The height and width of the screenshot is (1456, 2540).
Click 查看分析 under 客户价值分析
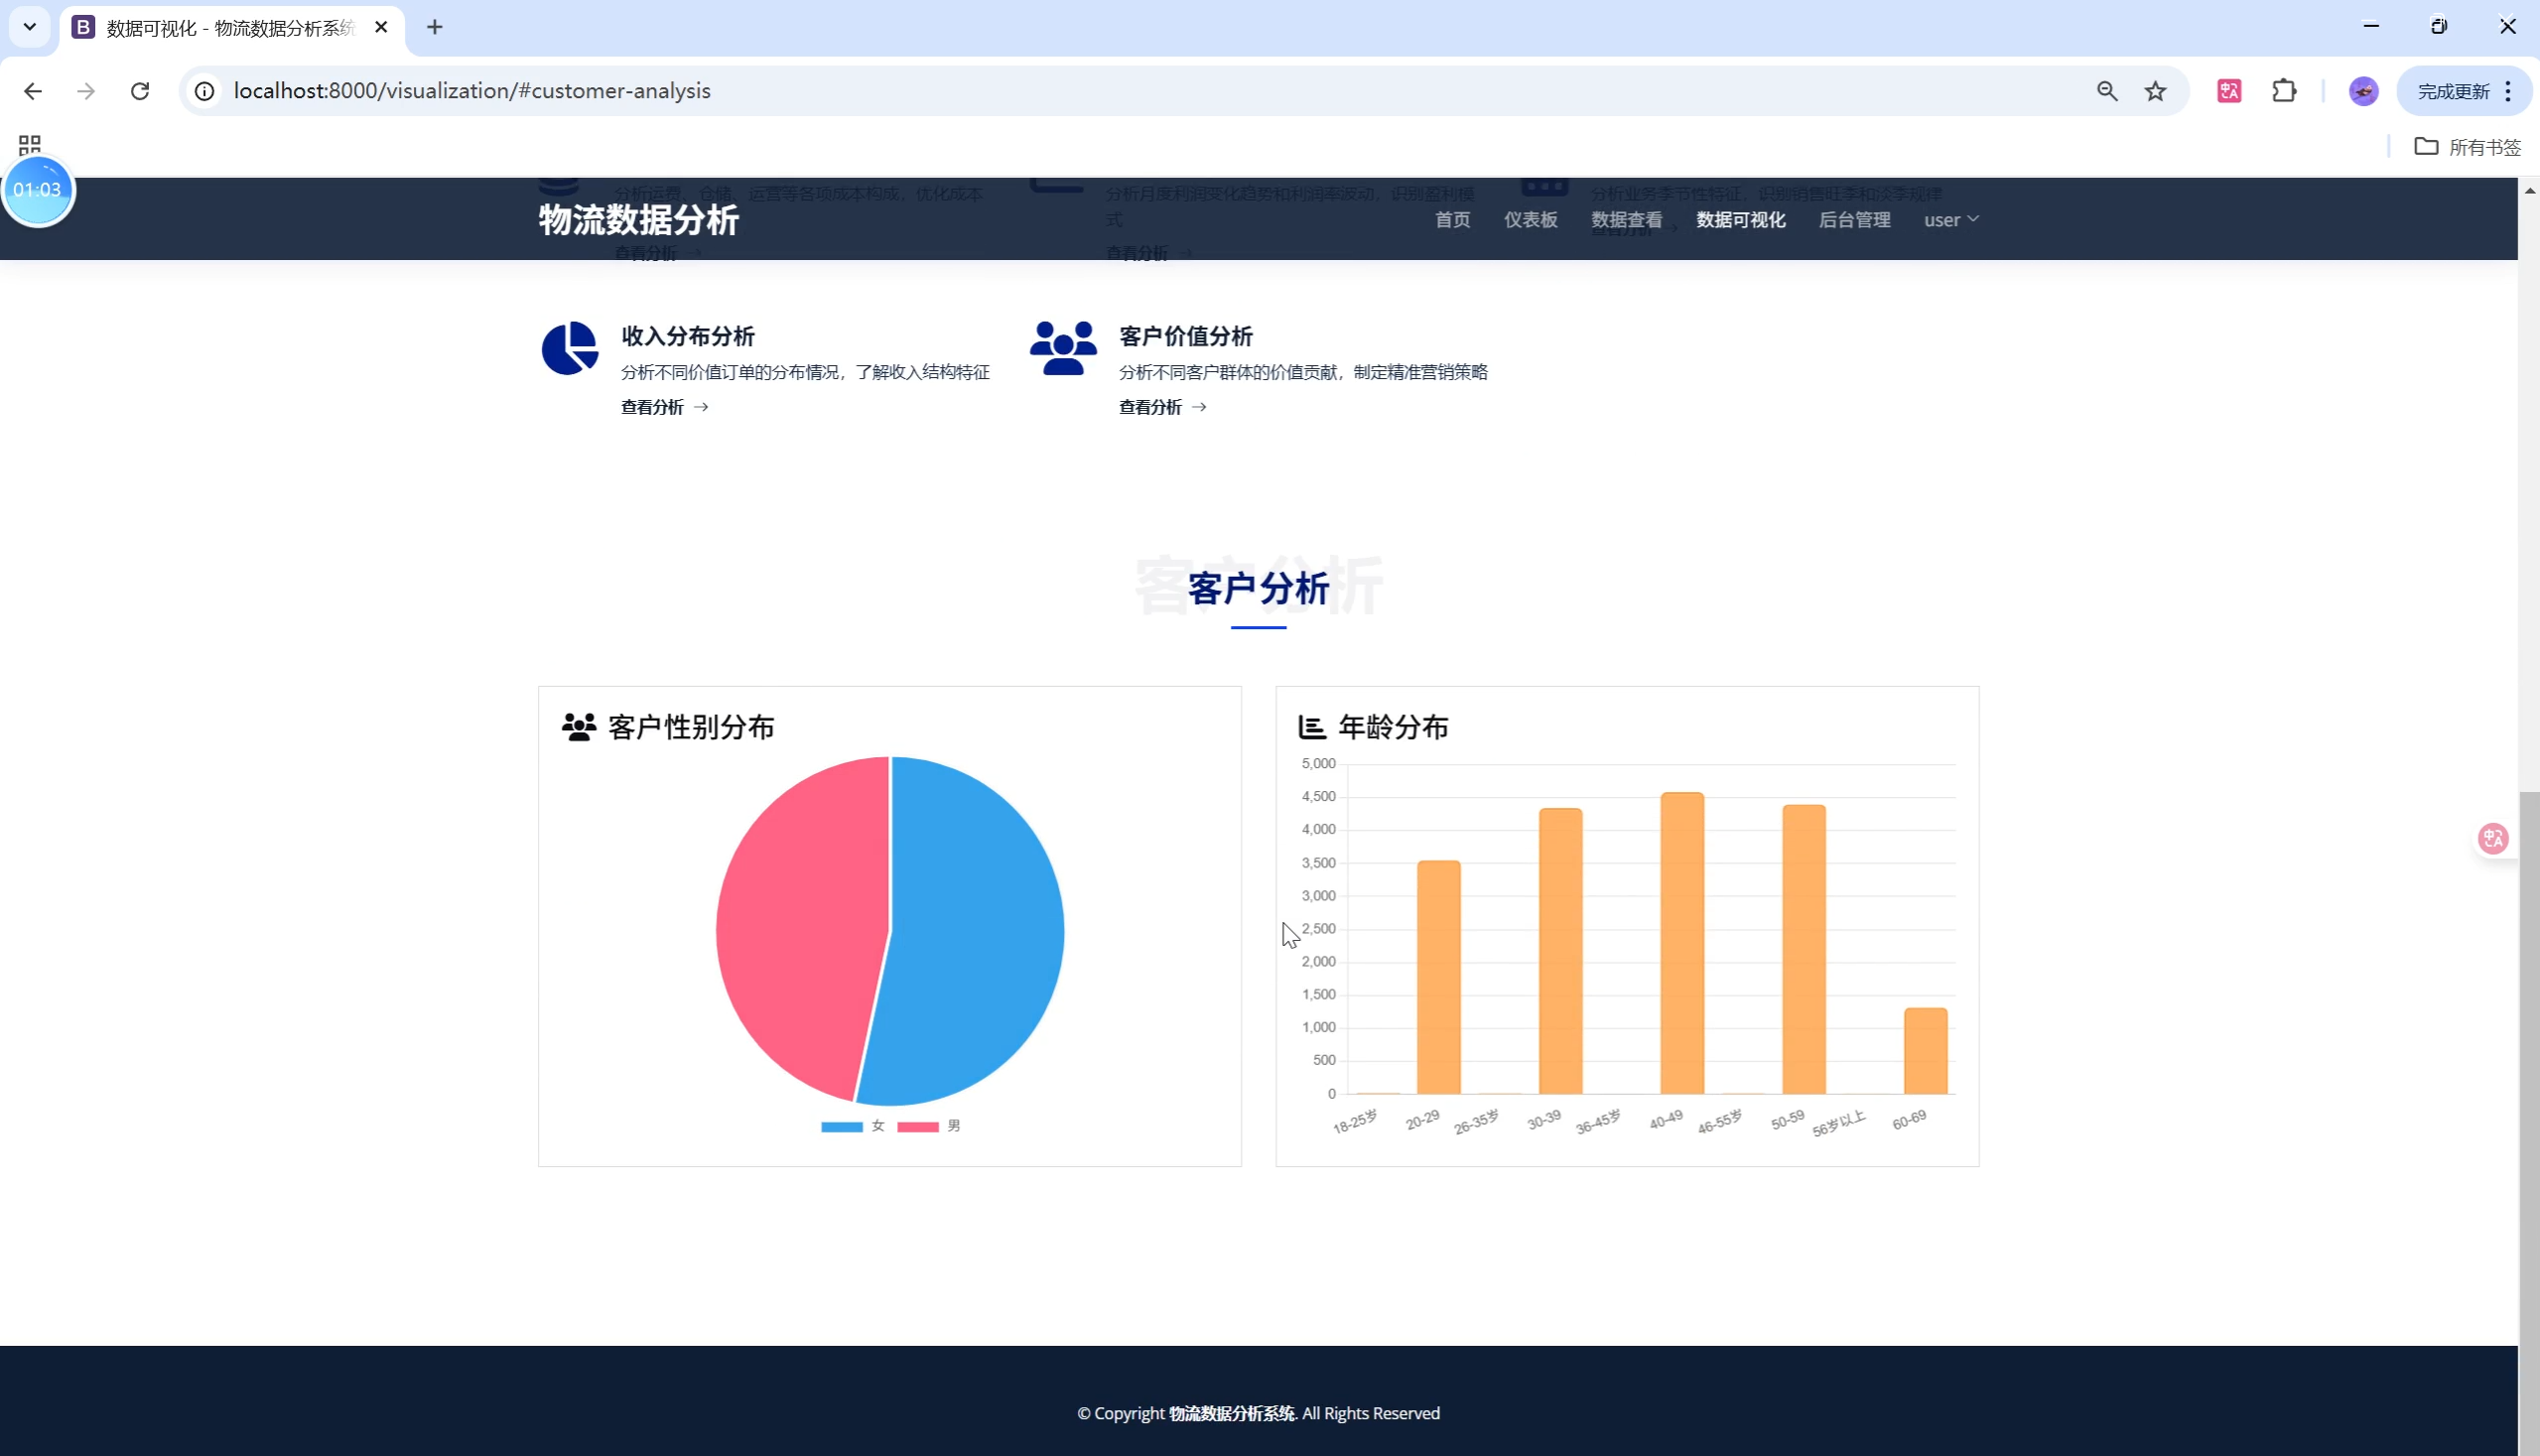click(x=1163, y=407)
